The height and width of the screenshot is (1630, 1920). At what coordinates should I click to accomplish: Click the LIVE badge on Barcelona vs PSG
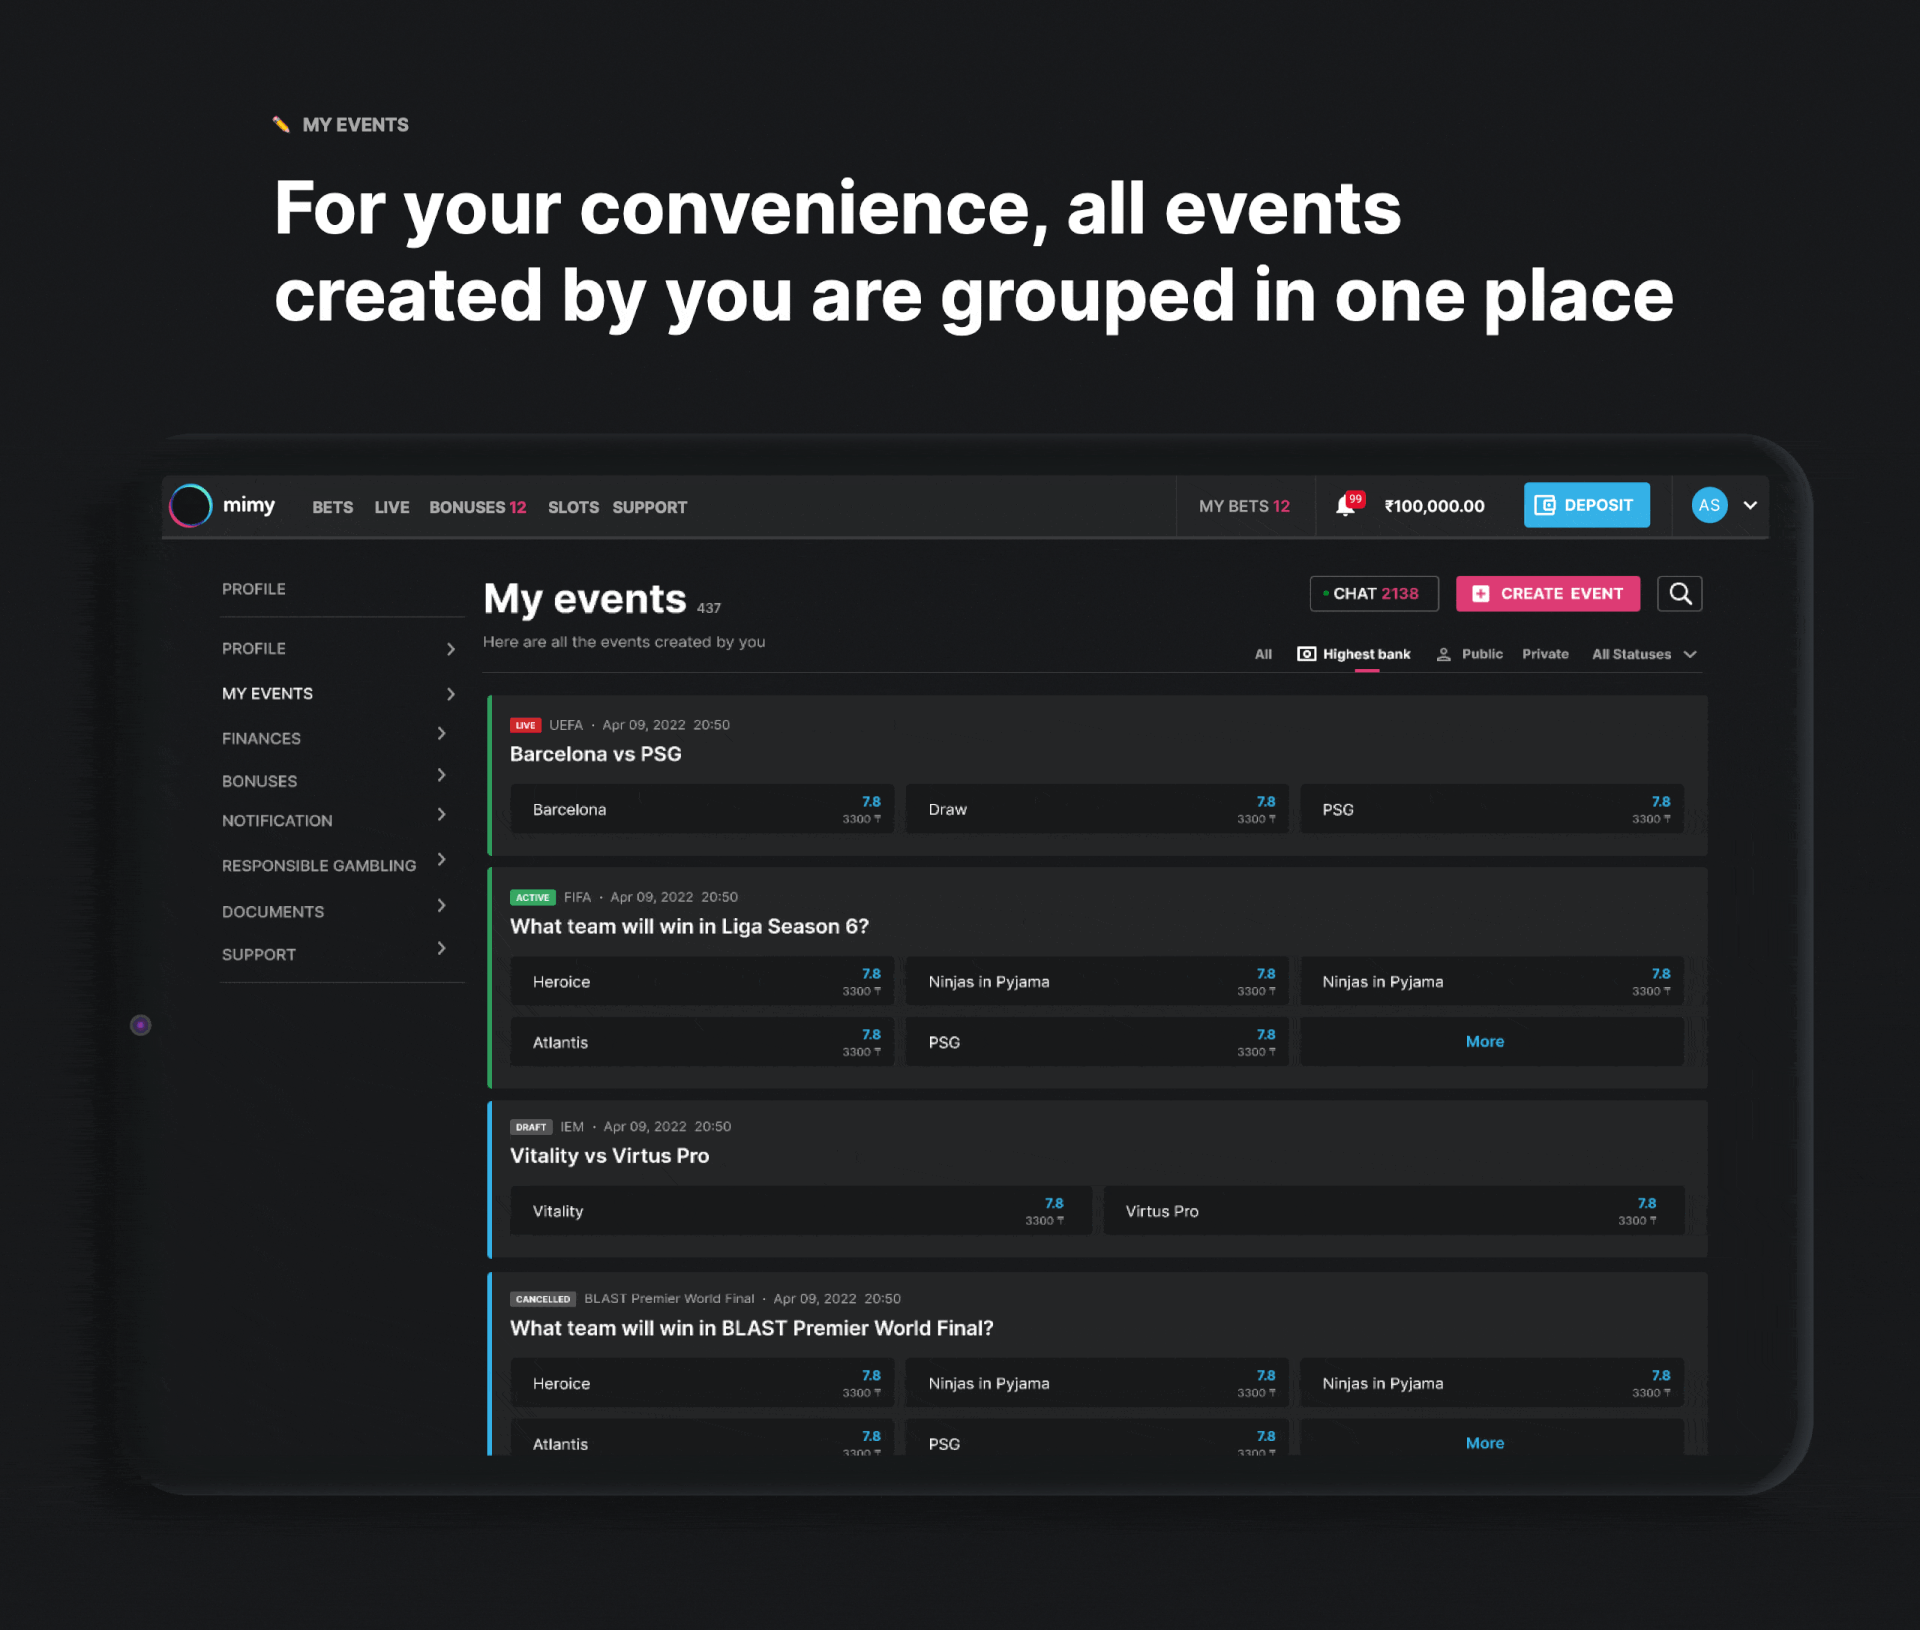[525, 725]
